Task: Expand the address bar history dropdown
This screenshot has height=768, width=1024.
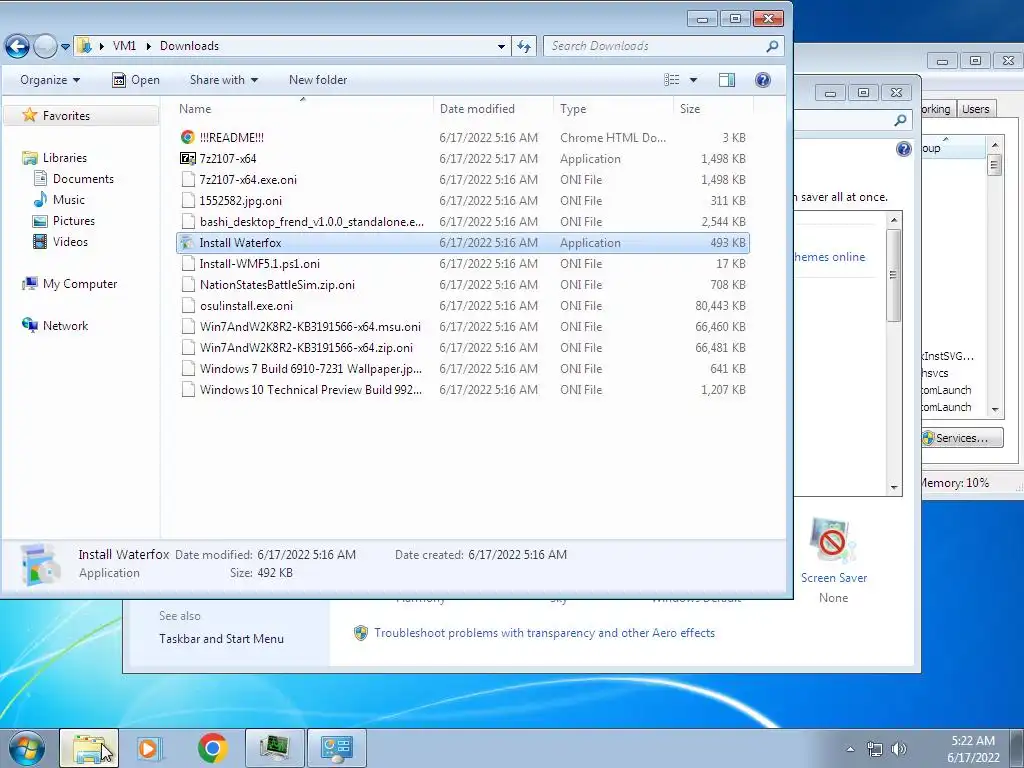Action: (501, 46)
